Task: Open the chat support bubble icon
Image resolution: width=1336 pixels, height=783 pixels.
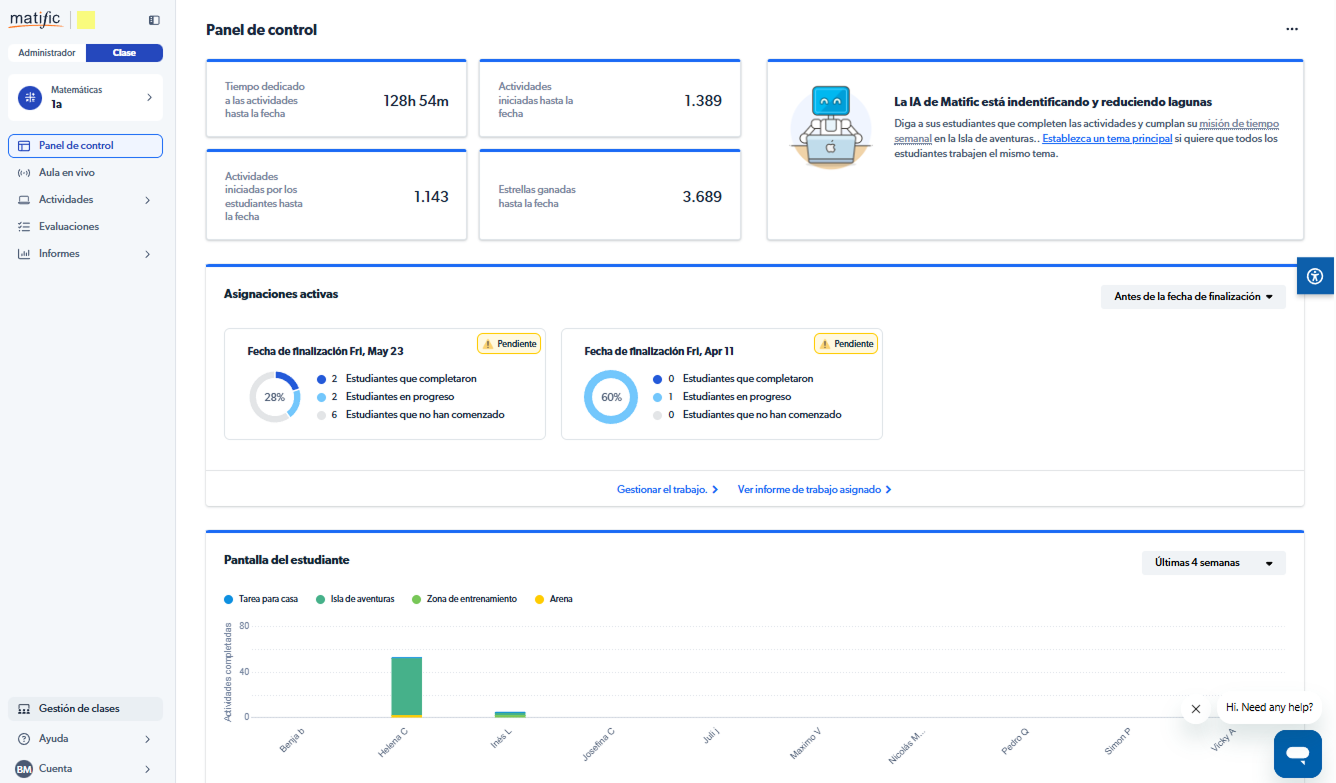Action: 1297,753
